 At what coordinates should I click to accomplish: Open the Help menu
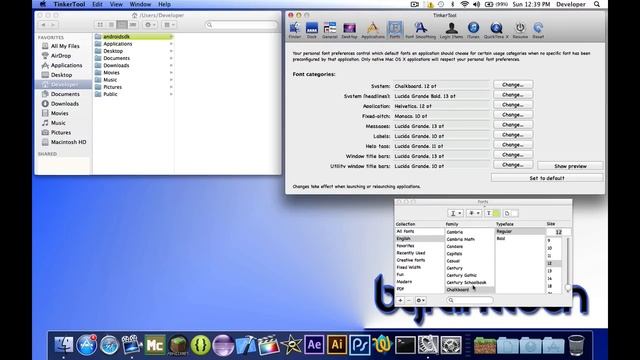164,4
